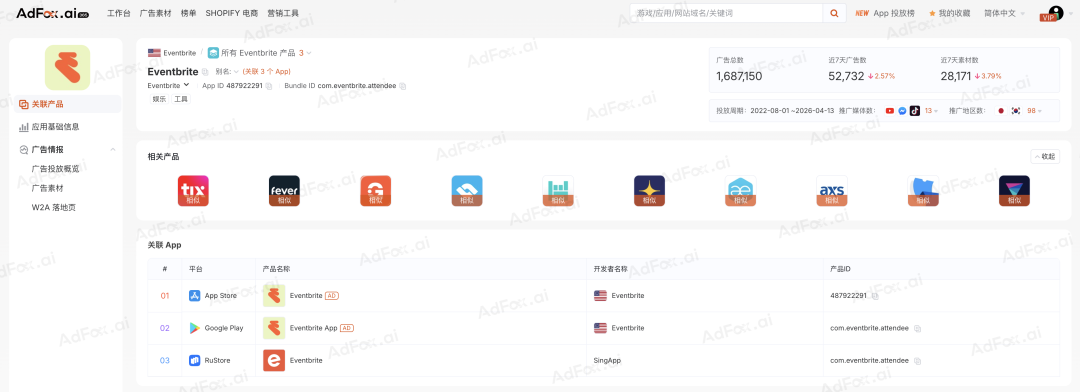Open the 简体中文 language dropdown
Viewport: 1080px width, 392px height.
pos(1004,13)
